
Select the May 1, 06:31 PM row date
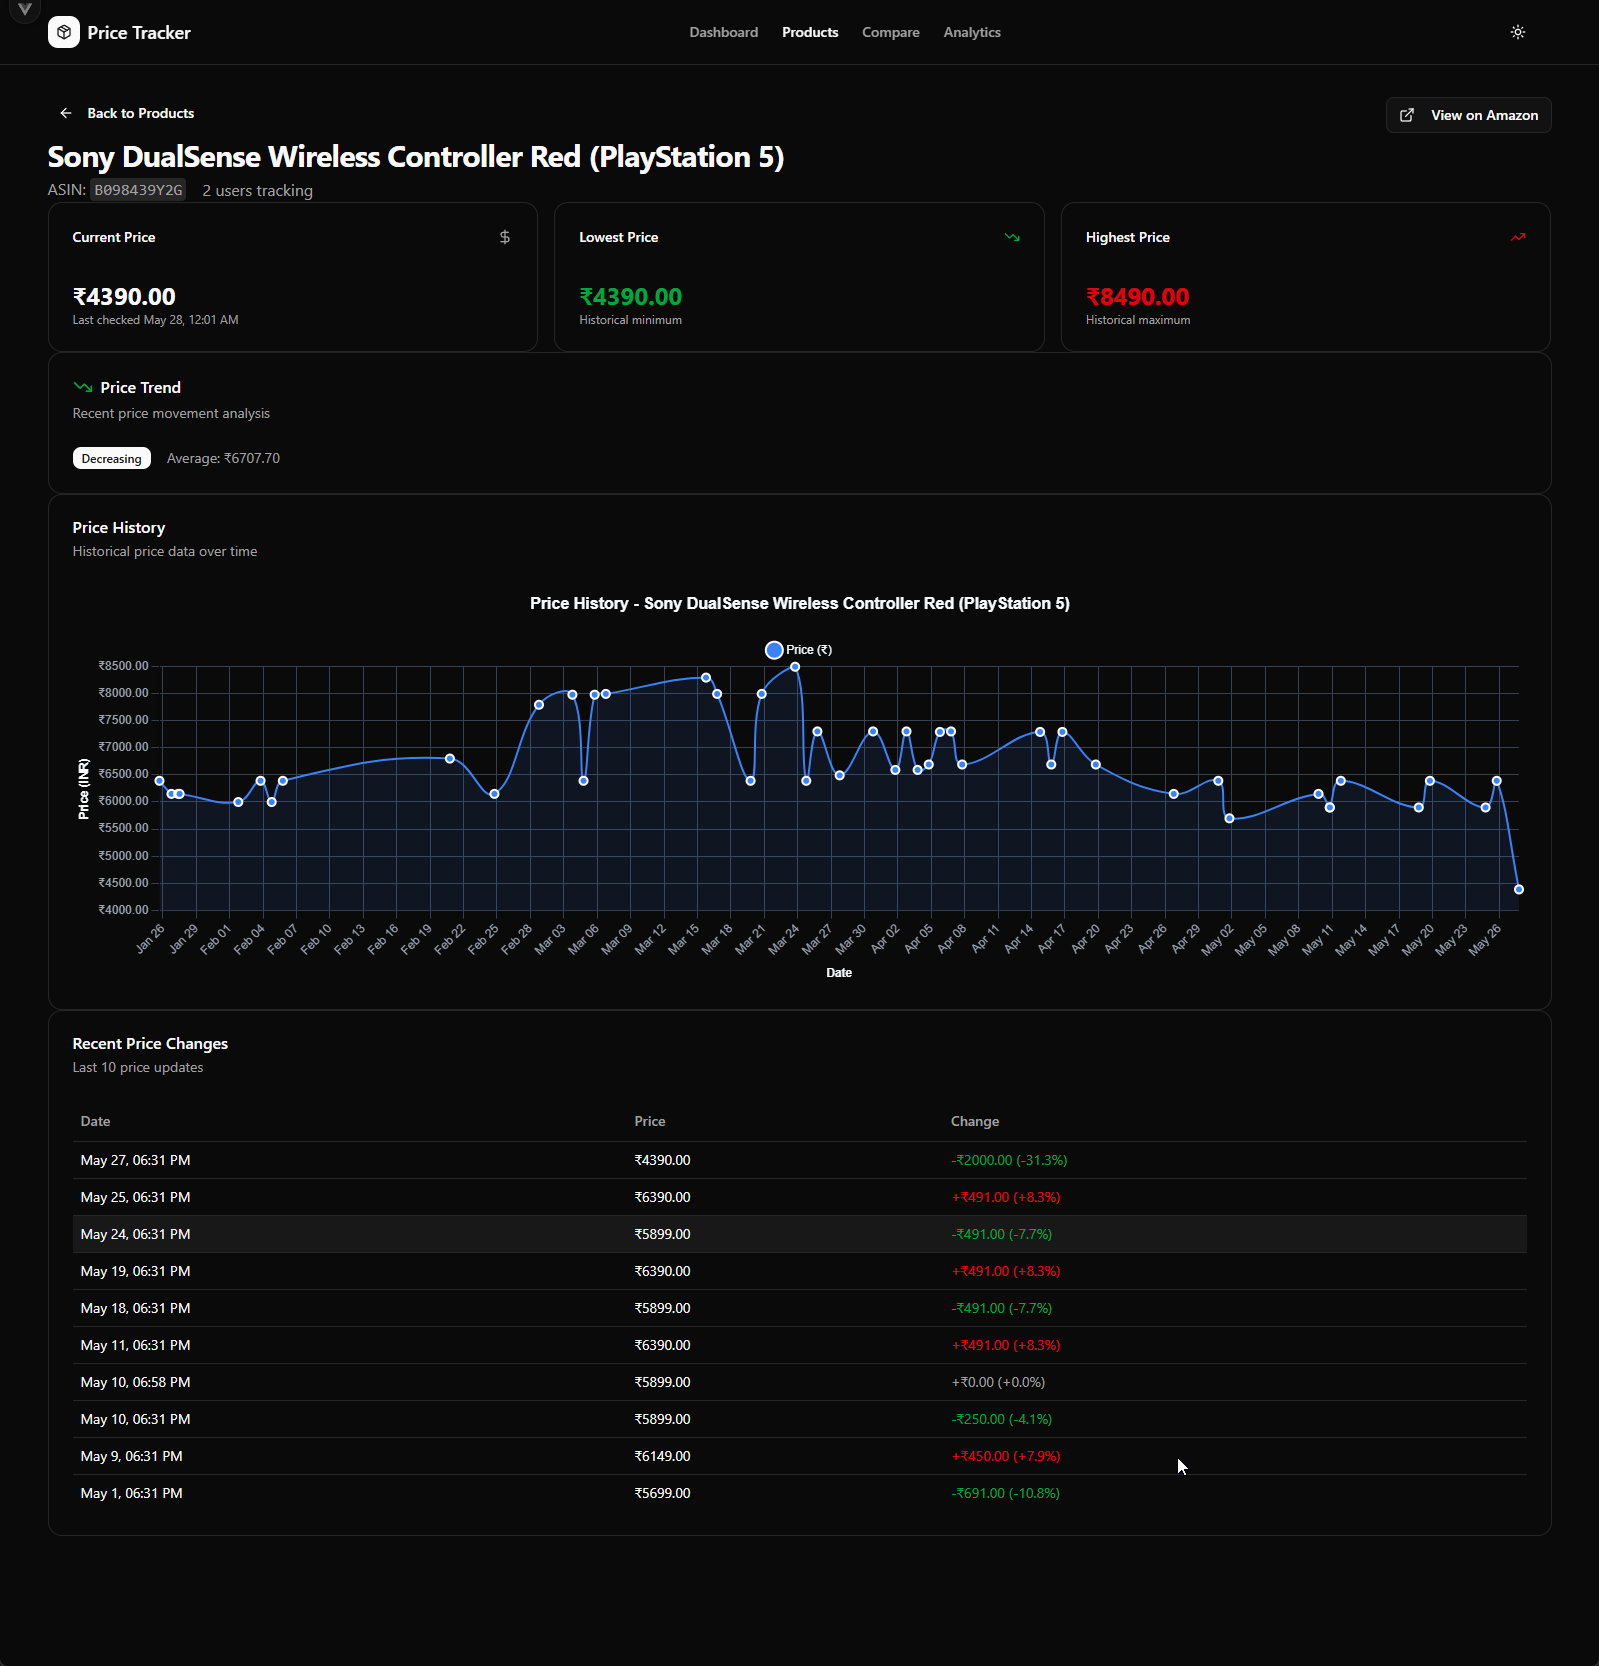[131, 1493]
